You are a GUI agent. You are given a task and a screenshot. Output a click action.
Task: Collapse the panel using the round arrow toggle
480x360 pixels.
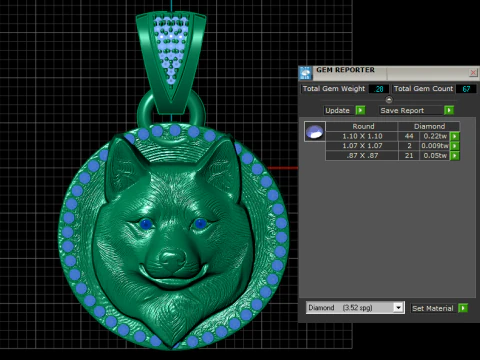(x=389, y=99)
